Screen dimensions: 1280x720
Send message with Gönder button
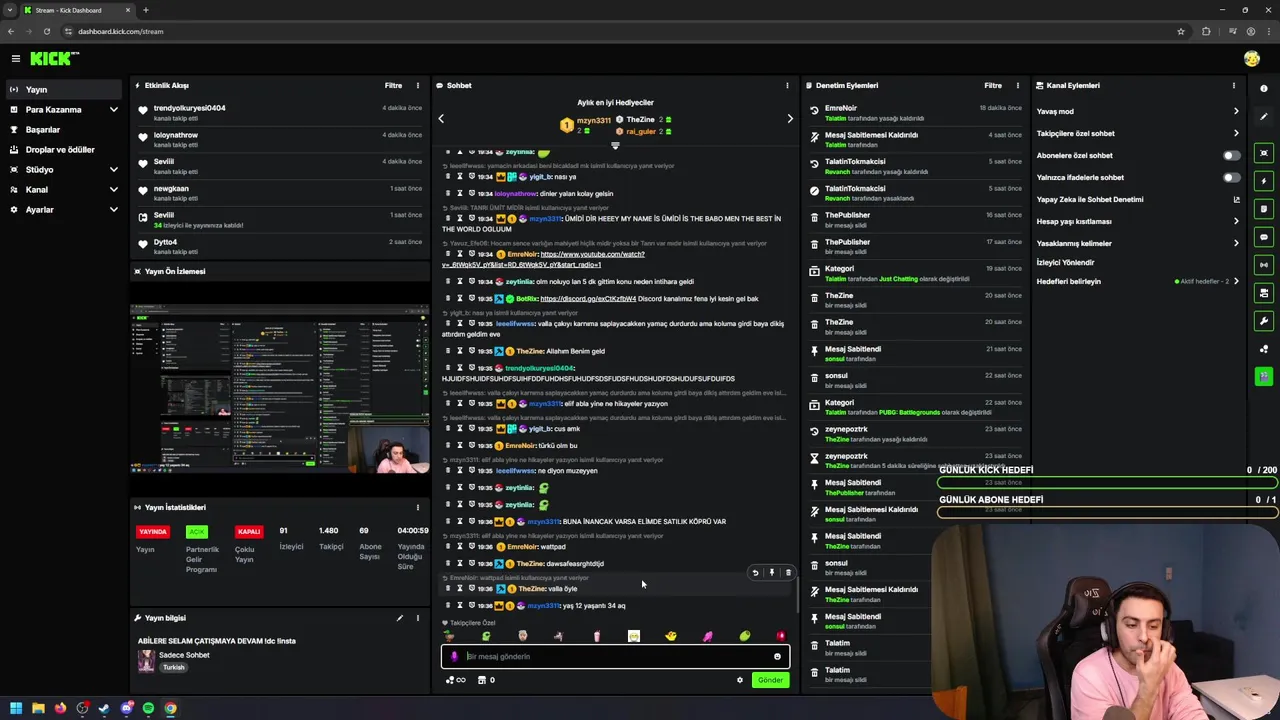point(770,680)
